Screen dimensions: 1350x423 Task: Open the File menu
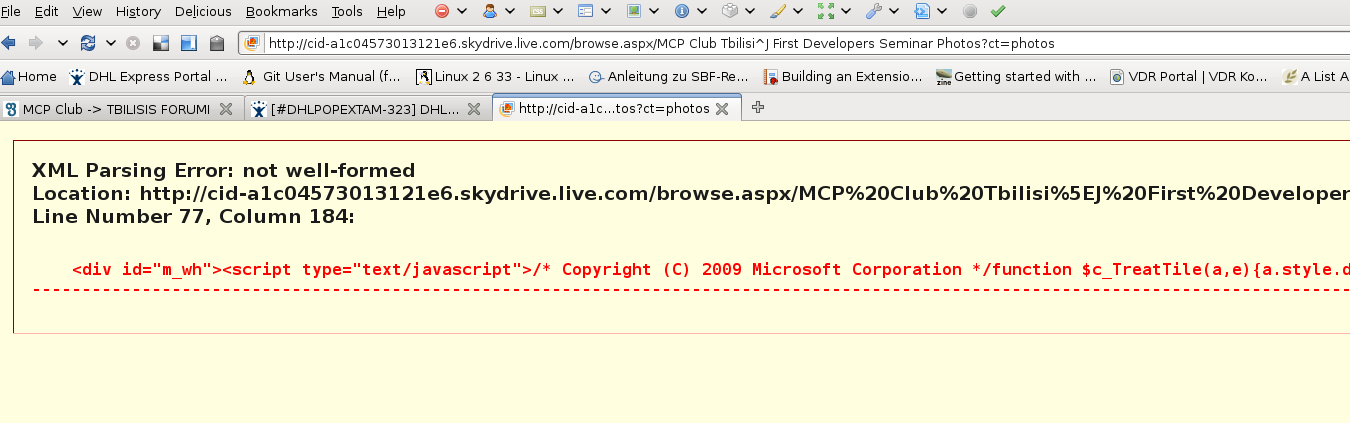pos(11,12)
